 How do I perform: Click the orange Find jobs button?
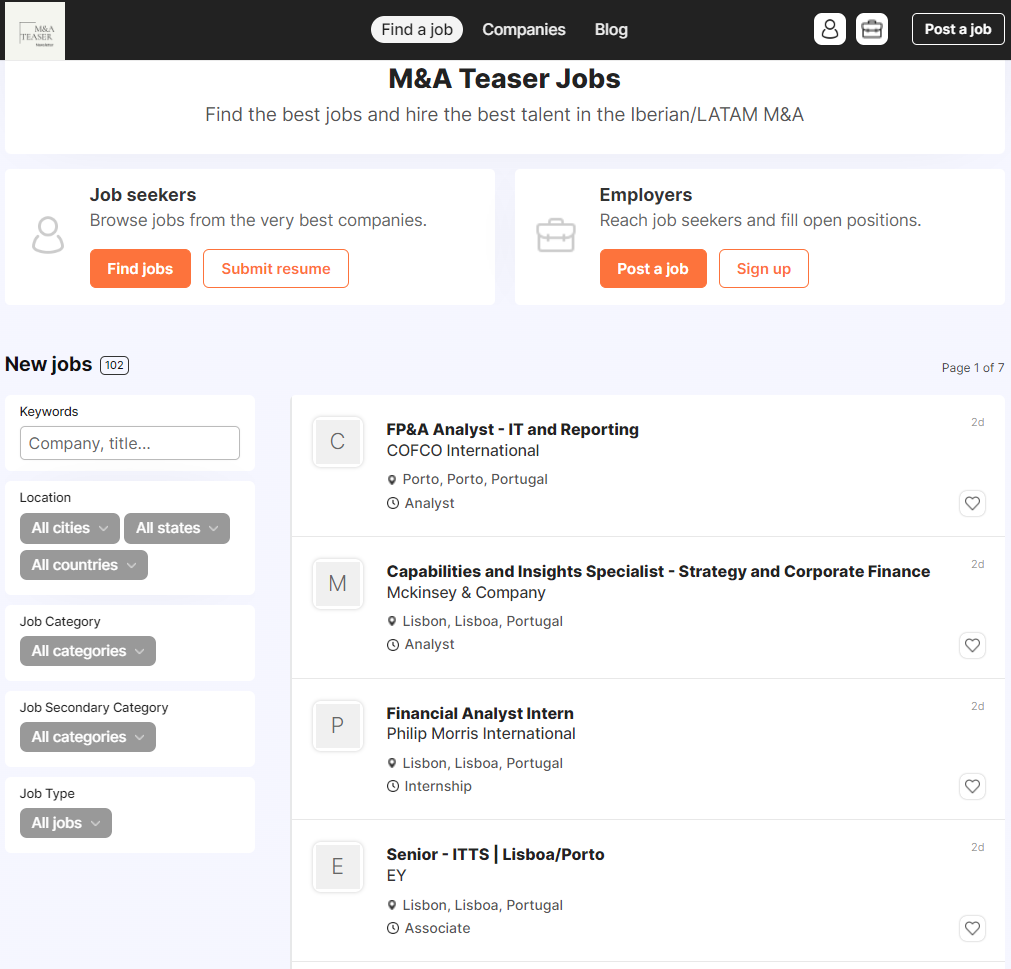coord(141,269)
